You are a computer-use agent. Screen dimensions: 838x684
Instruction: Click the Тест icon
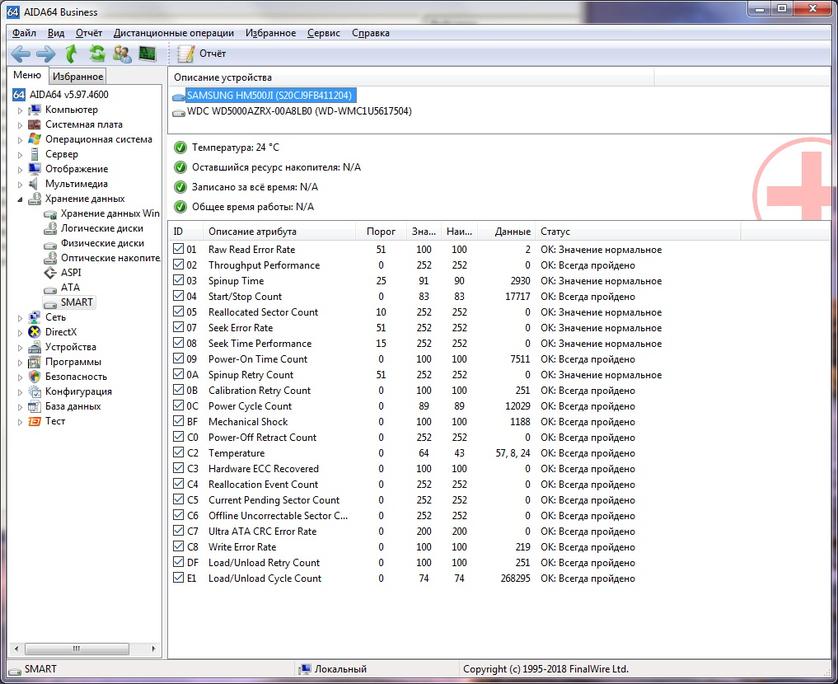(x=35, y=421)
